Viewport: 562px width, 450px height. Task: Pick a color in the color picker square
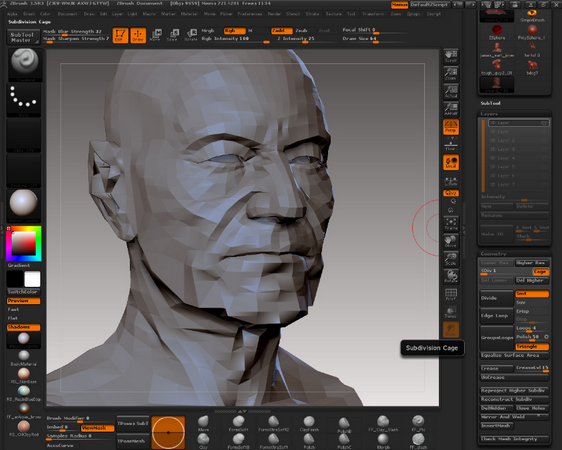coord(24,244)
